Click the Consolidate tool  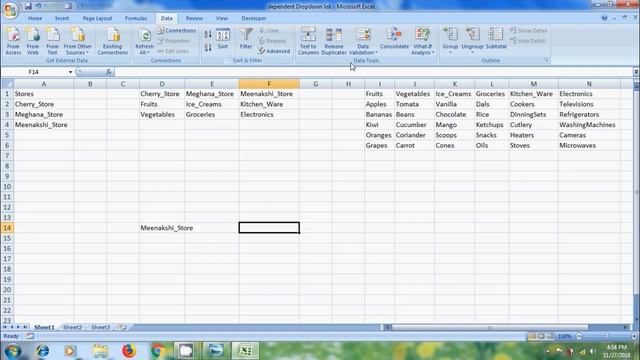pos(394,39)
